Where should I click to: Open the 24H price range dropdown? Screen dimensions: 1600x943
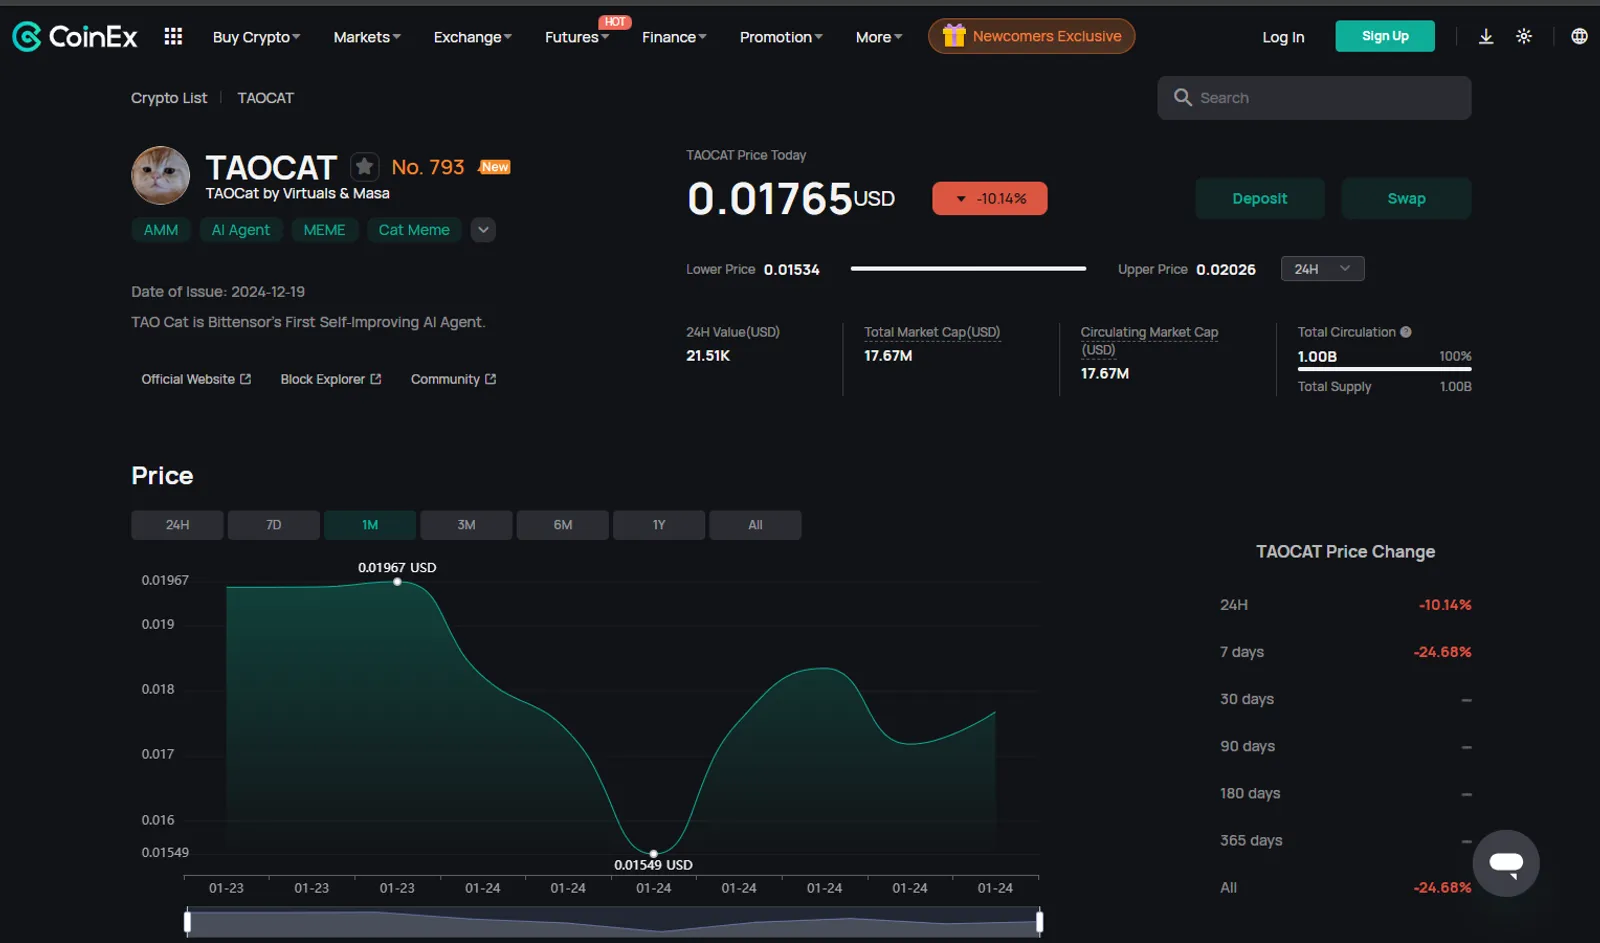1322,269
